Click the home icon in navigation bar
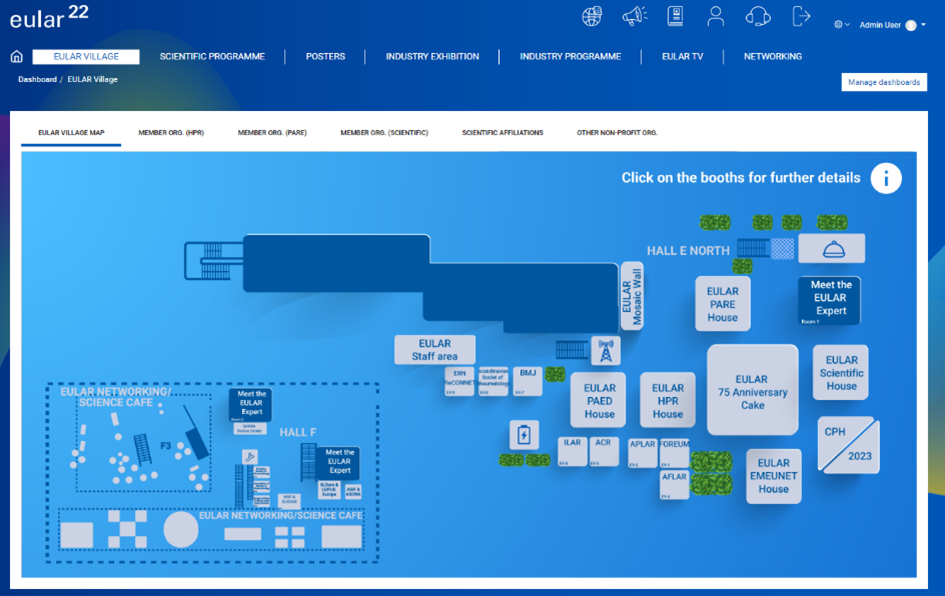The width and height of the screenshot is (945, 596). (16, 57)
